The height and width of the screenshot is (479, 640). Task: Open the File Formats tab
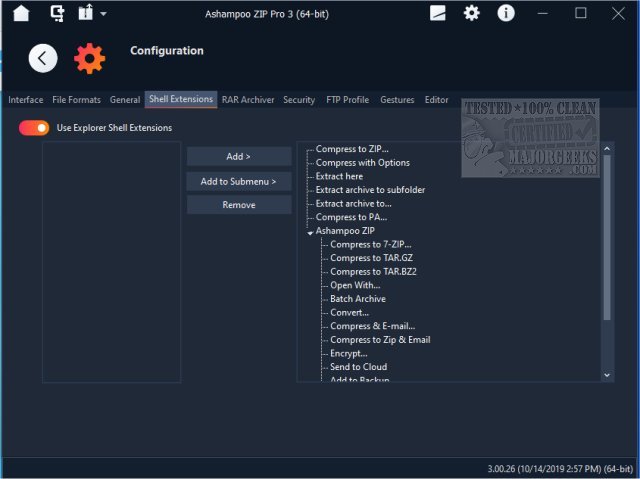click(76, 100)
